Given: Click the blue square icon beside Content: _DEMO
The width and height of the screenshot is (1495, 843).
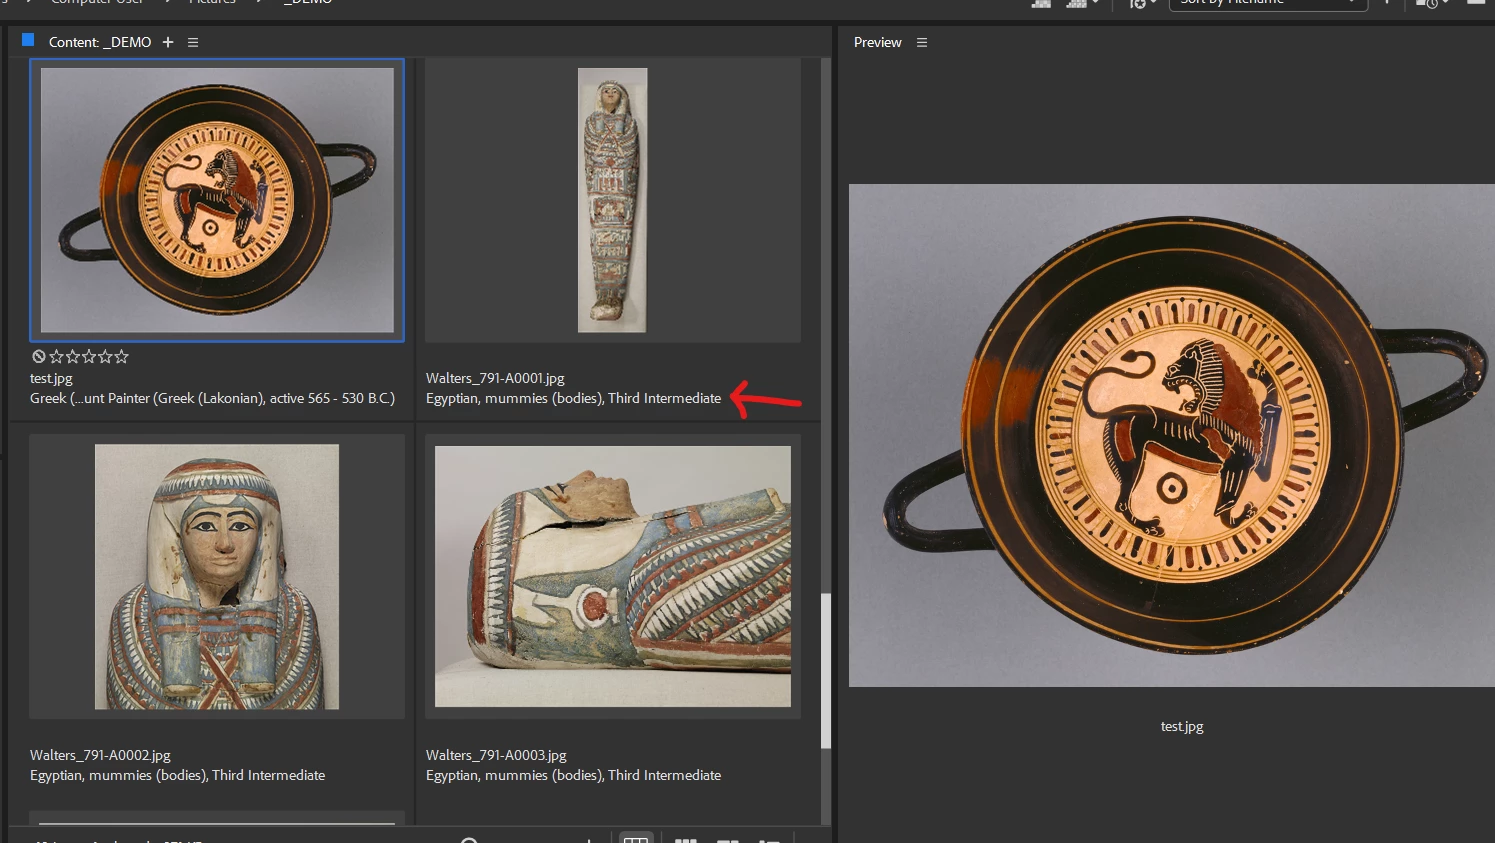Looking at the screenshot, I should point(28,40).
